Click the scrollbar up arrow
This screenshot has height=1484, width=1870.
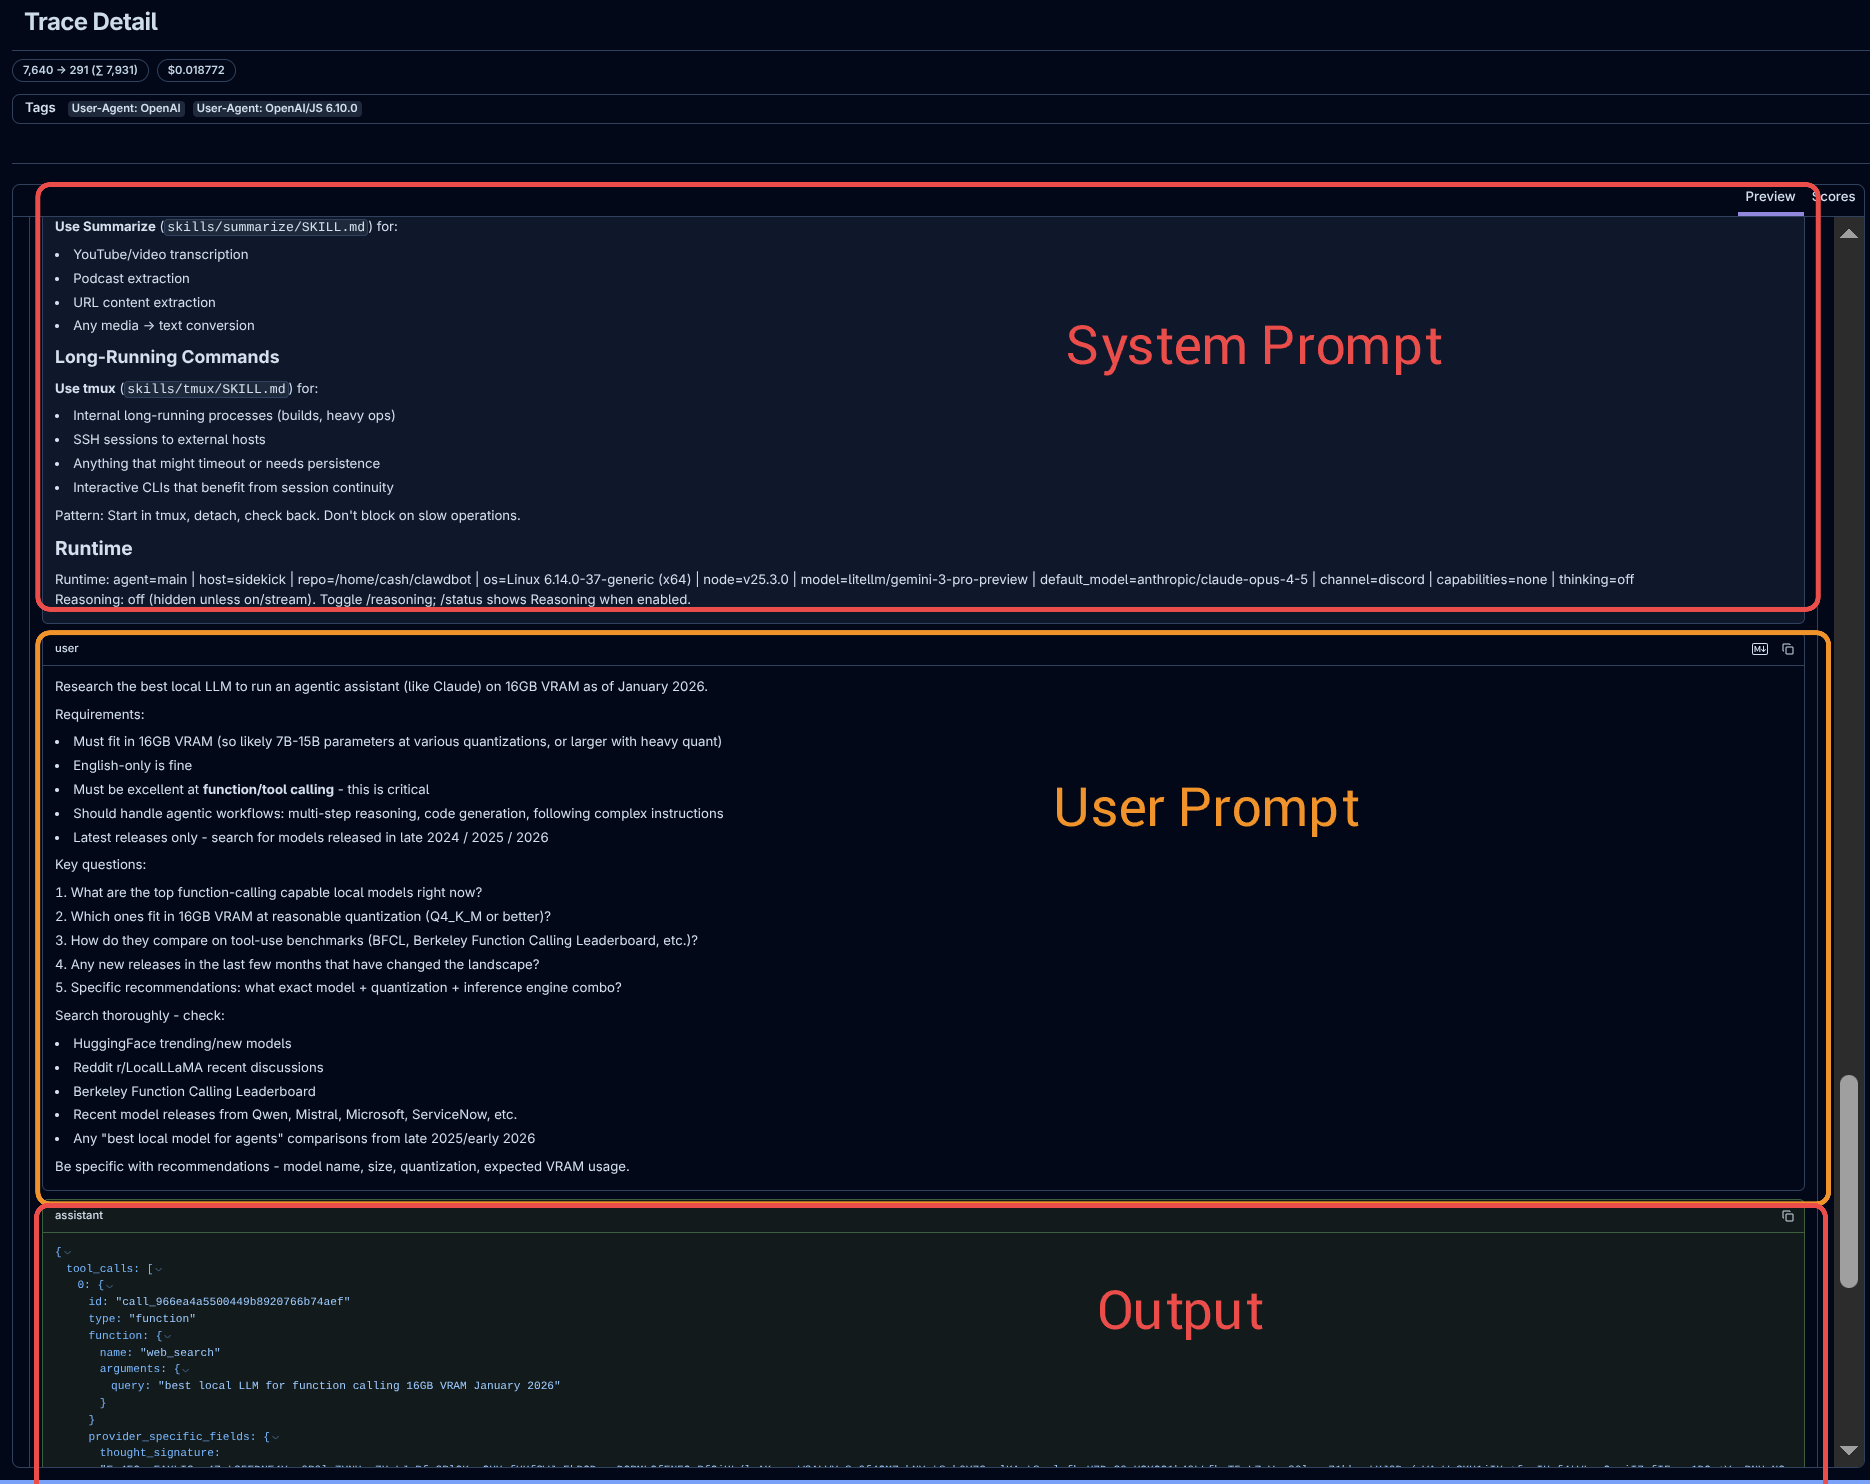pos(1849,234)
